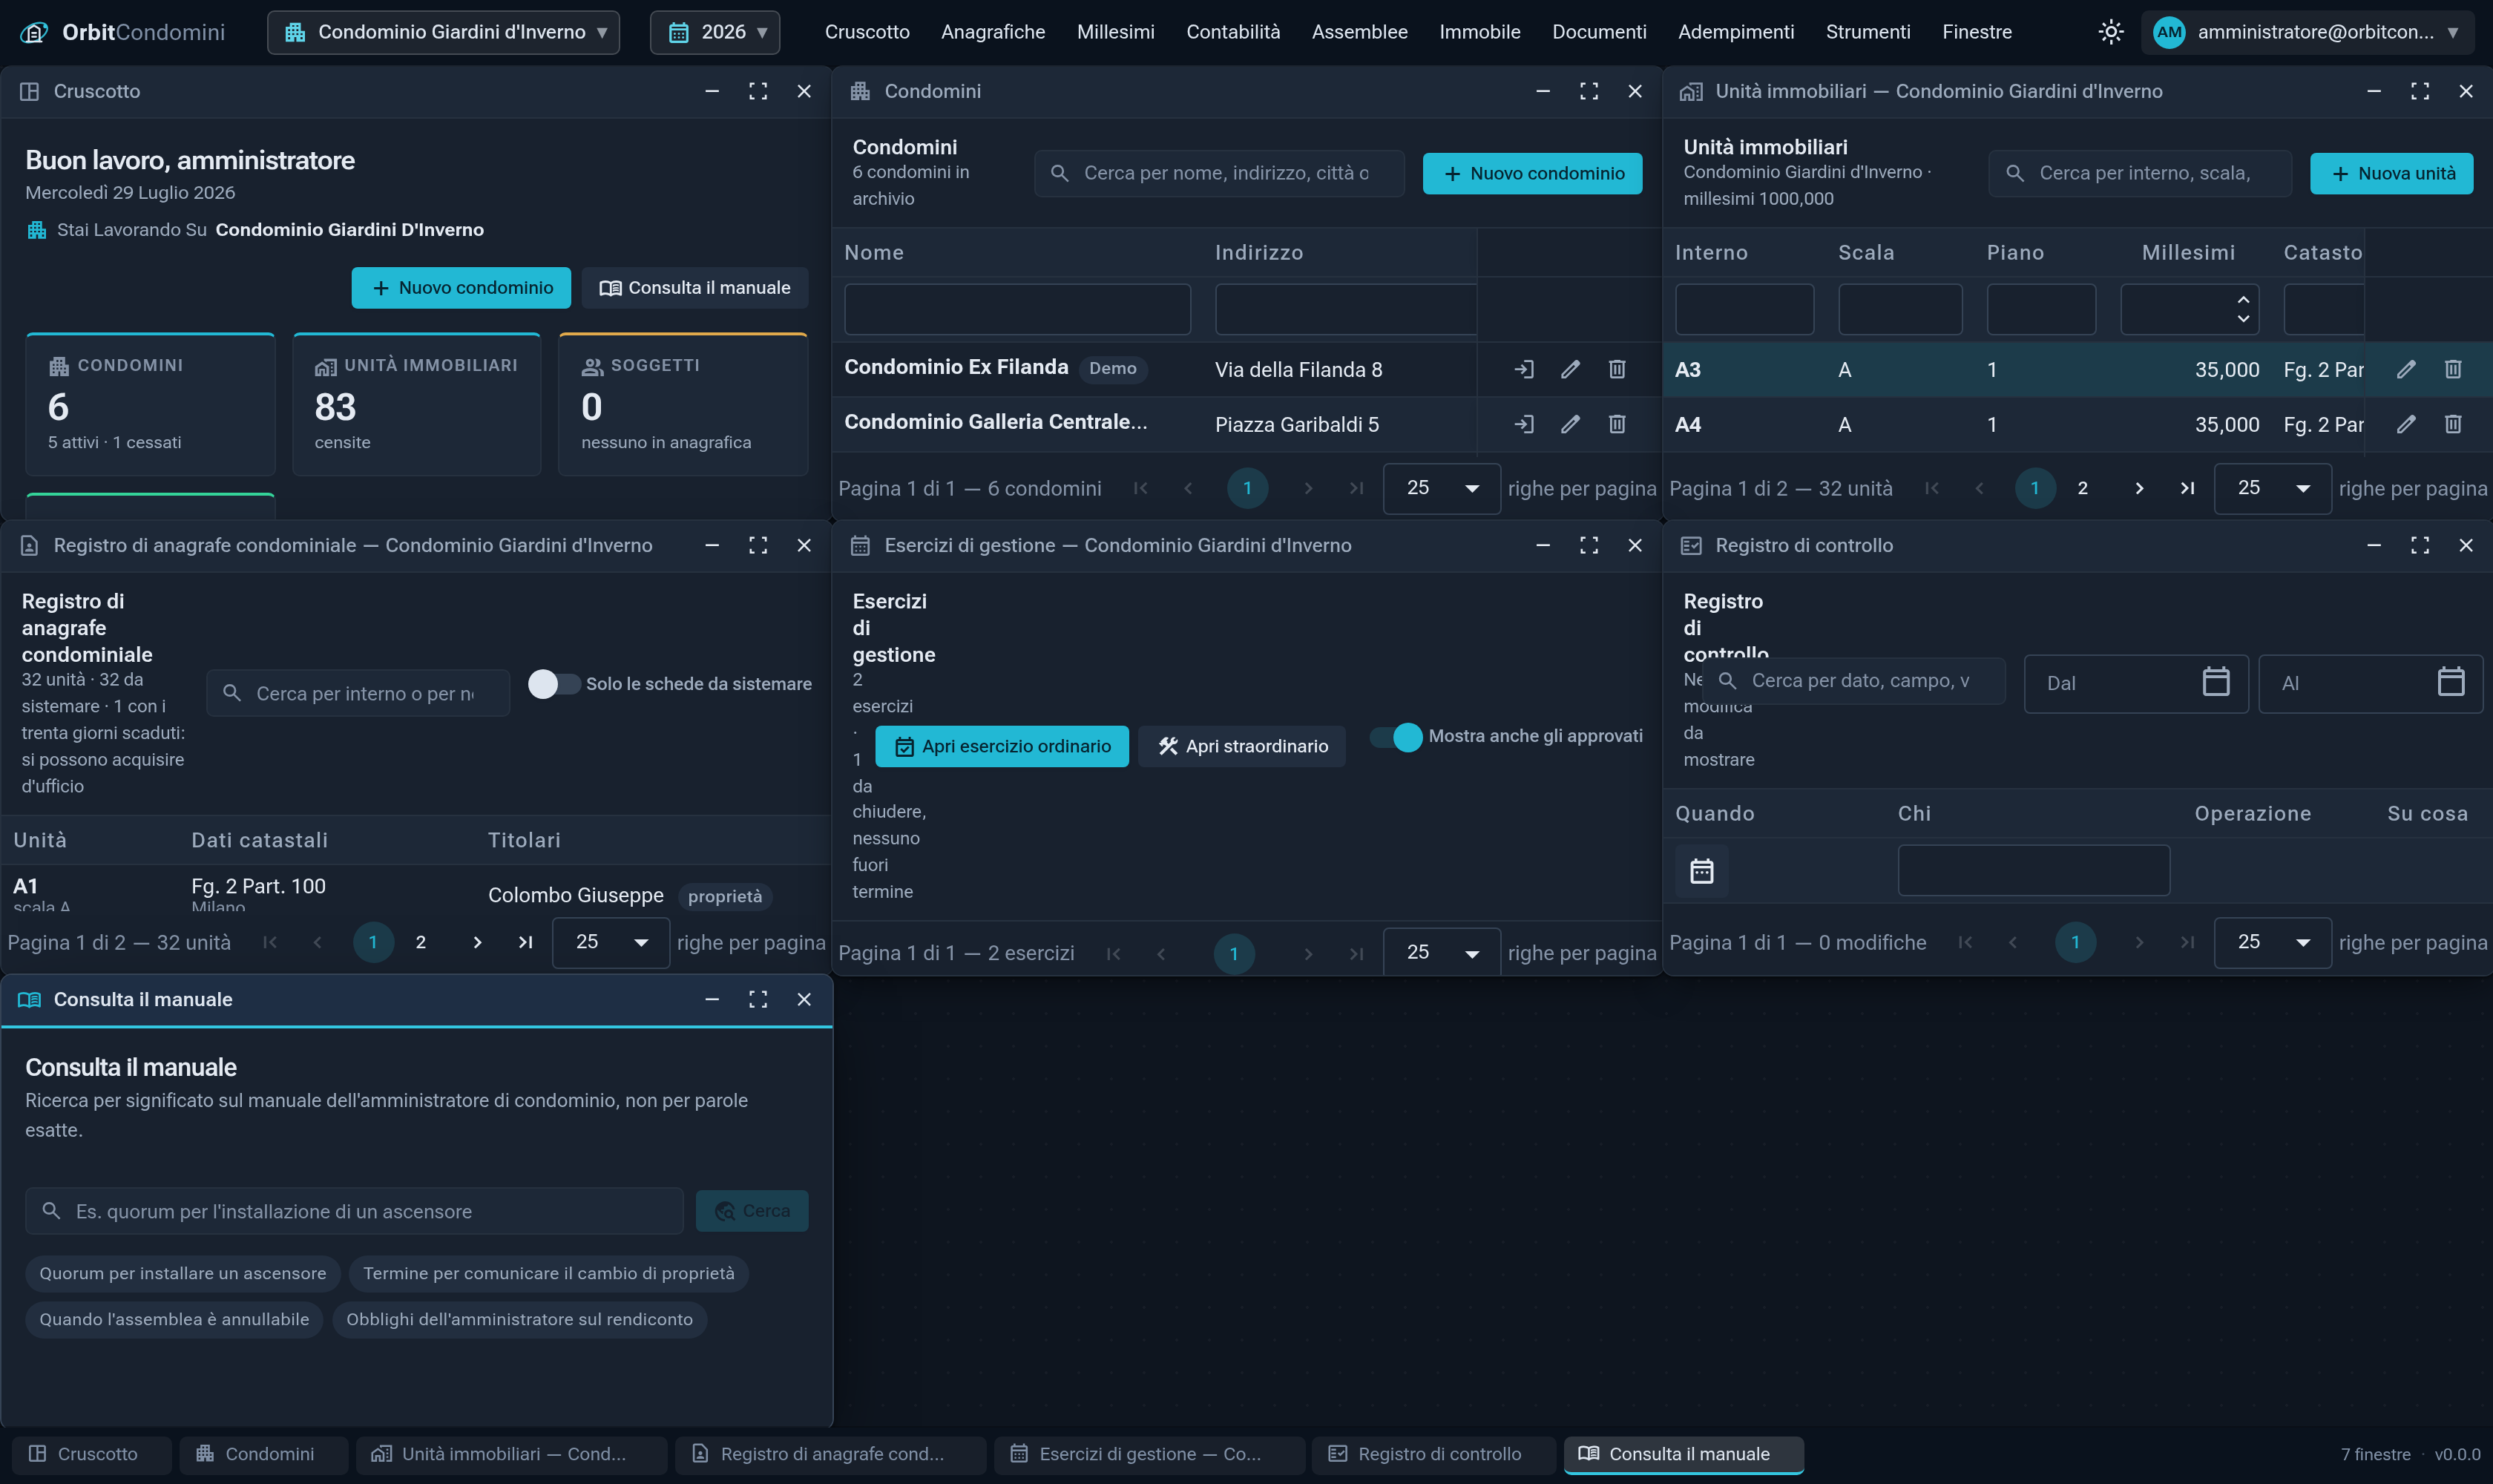This screenshot has height=1484, width=2493.
Task: Edit unit A4 pencil icon
Action: point(2406,424)
